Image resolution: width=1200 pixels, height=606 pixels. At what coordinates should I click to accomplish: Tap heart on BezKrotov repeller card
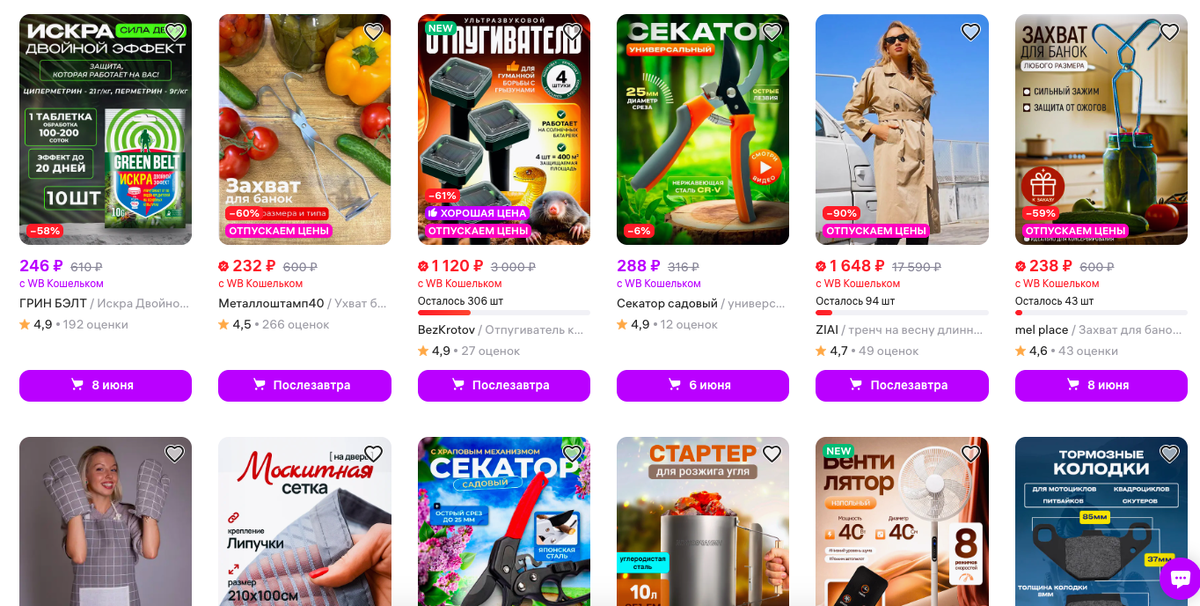click(x=572, y=32)
